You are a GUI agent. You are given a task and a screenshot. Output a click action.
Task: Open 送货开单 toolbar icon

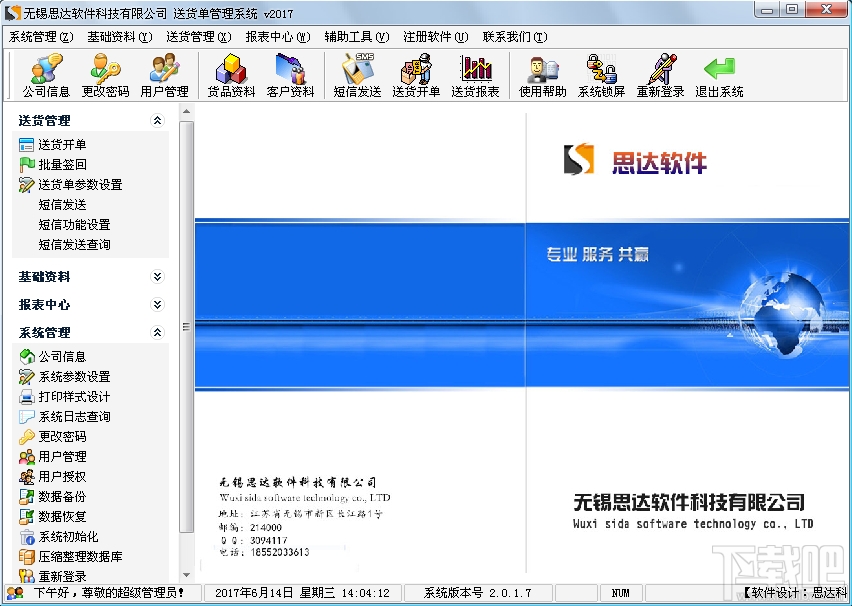pyautogui.click(x=416, y=76)
